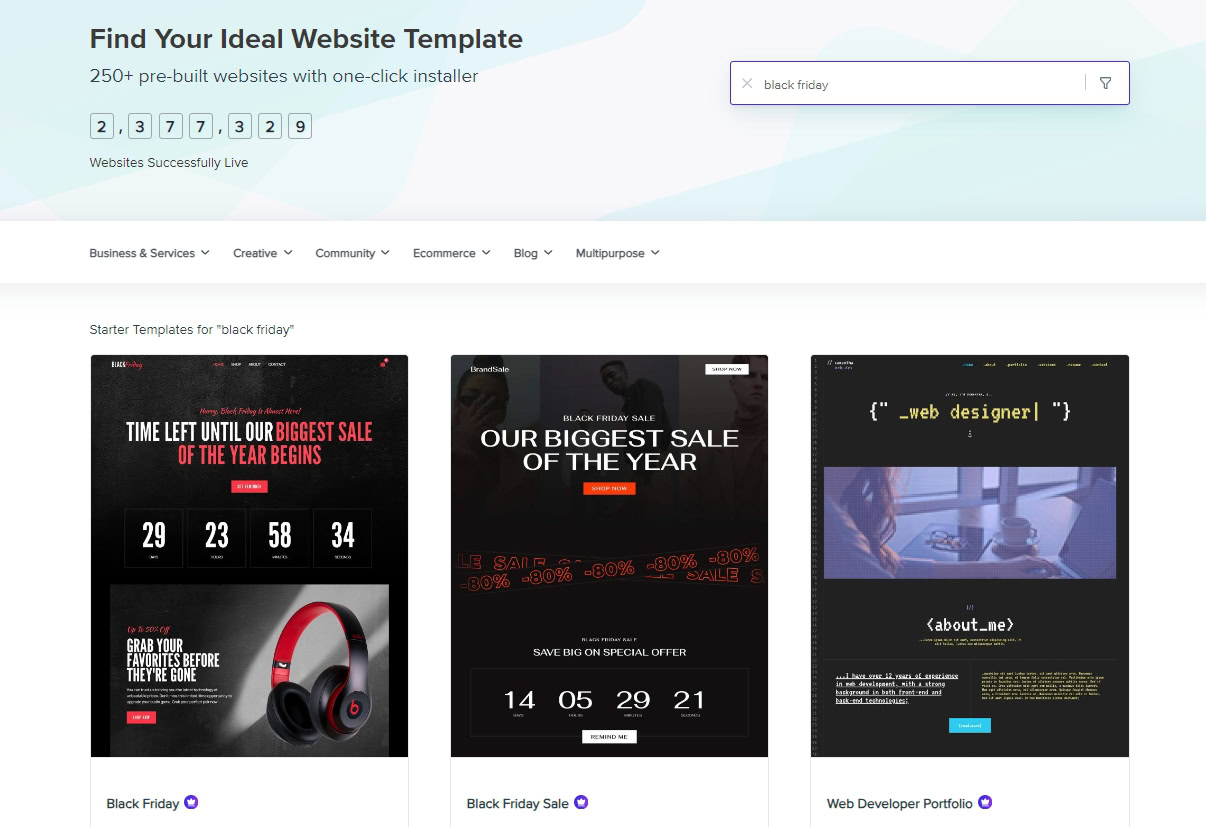Click the "Black Friday Sale" template title
Image resolution: width=1206 pixels, height=827 pixels.
tap(517, 803)
